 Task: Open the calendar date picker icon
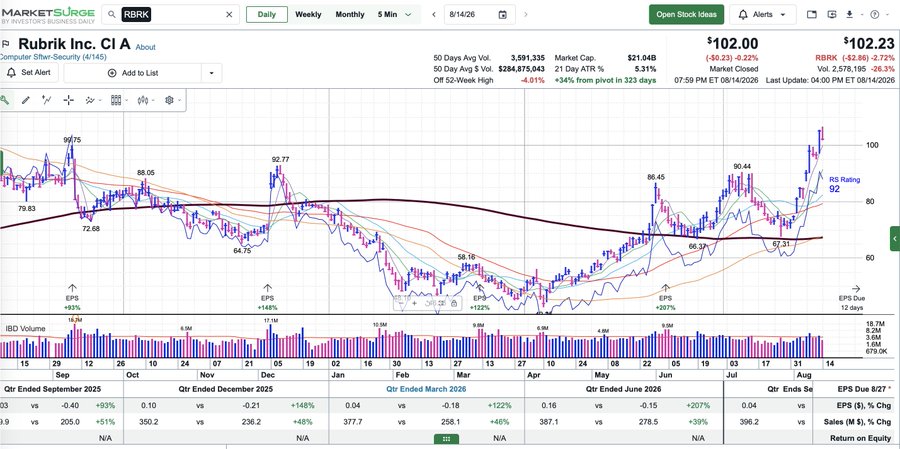tap(503, 14)
